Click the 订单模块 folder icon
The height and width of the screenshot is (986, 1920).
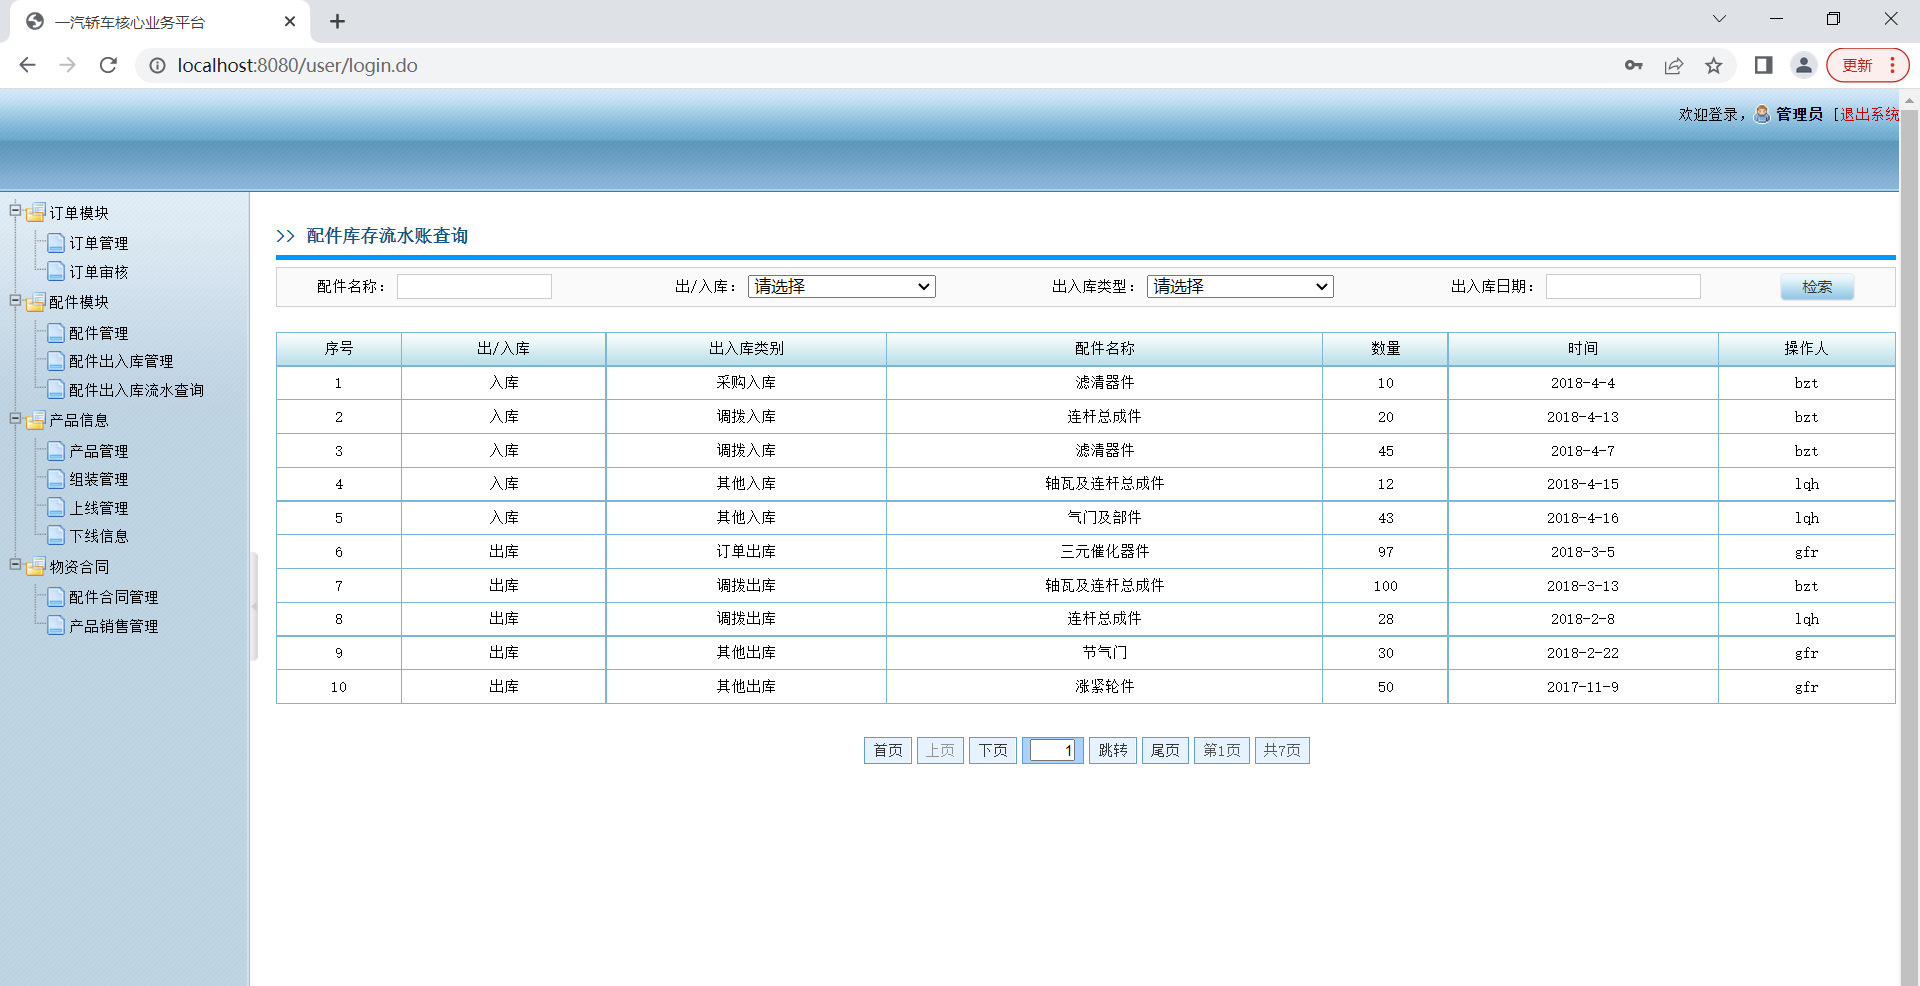(x=36, y=212)
